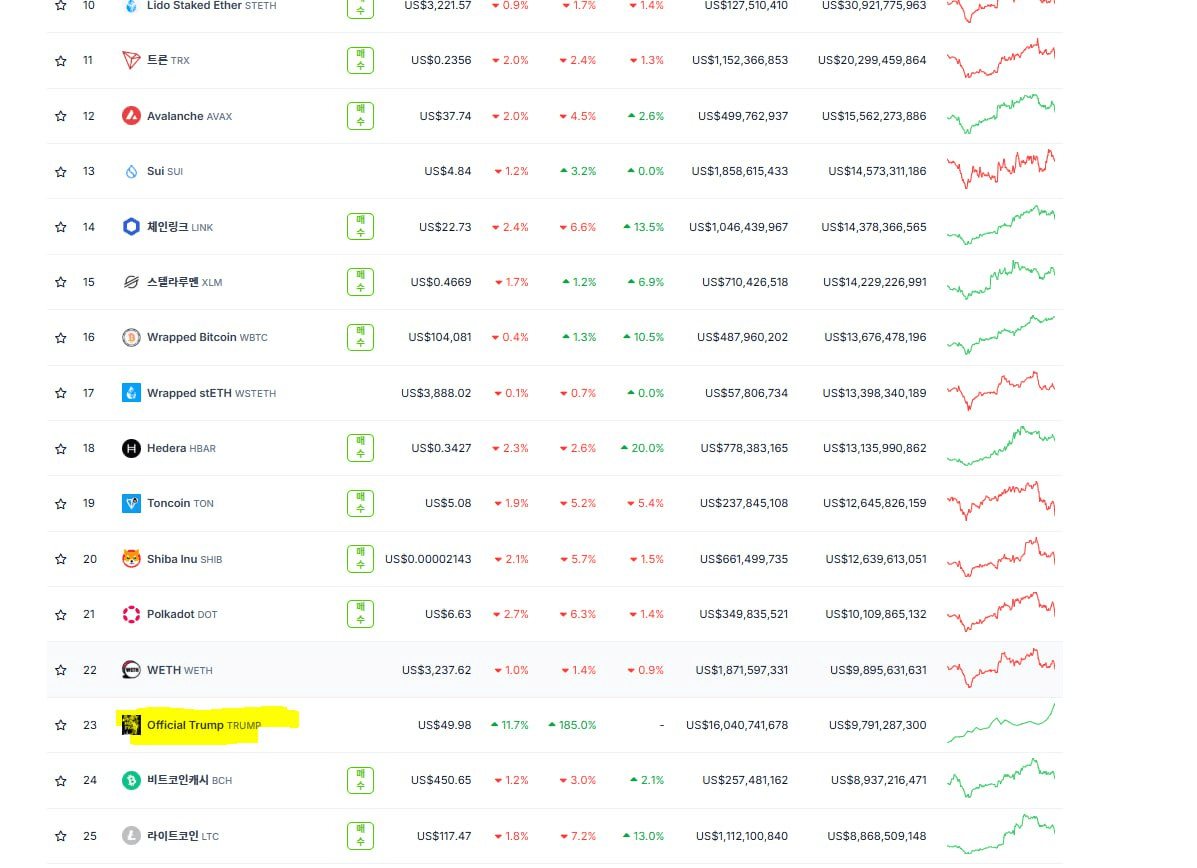Open the Official Trump TRUMP link
The width and height of the screenshot is (1197, 868).
coord(204,725)
